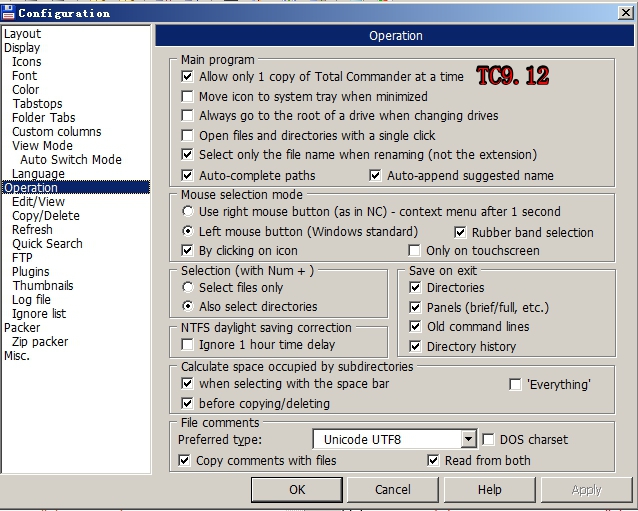Go to the Icons settings page
638x511 pixels.
(x=26, y=61)
